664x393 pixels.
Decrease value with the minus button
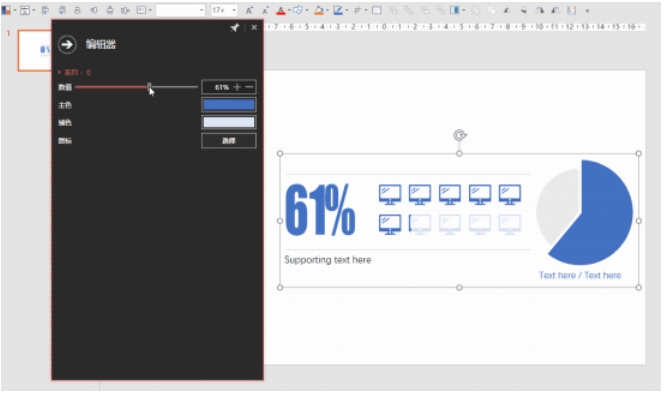point(249,87)
